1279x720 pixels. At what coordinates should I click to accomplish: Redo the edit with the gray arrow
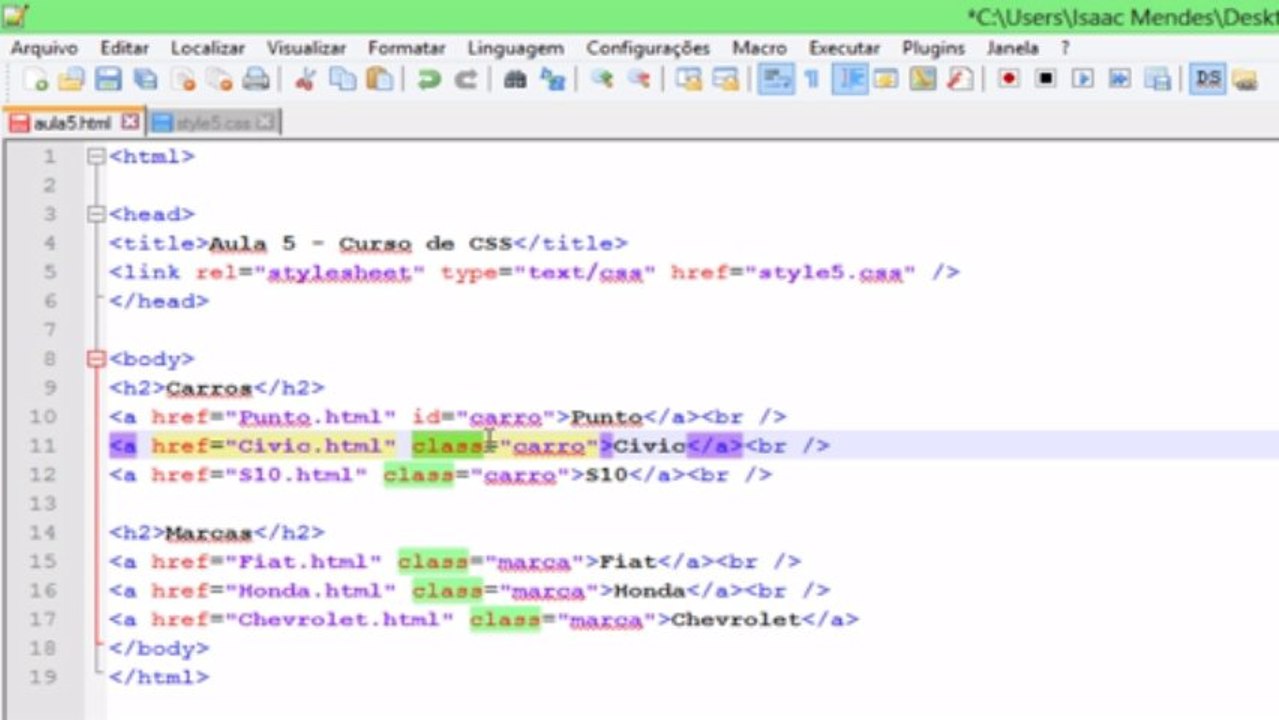pos(465,80)
